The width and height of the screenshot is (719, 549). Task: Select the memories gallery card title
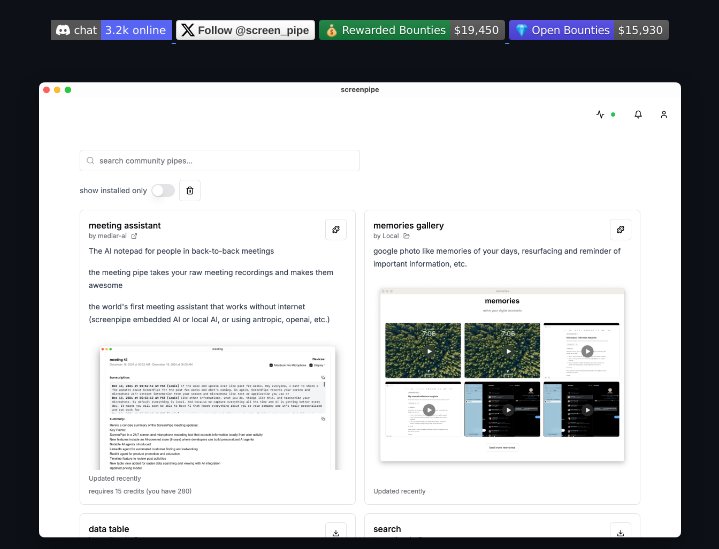tap(408, 225)
